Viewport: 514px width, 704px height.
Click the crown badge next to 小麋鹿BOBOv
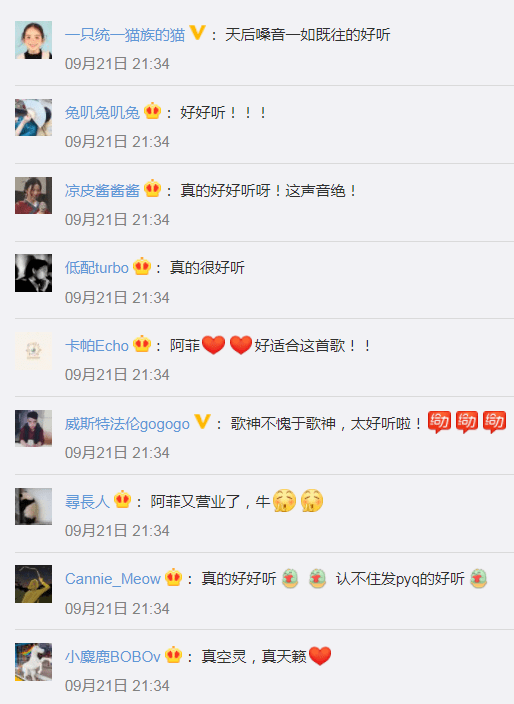point(173,656)
